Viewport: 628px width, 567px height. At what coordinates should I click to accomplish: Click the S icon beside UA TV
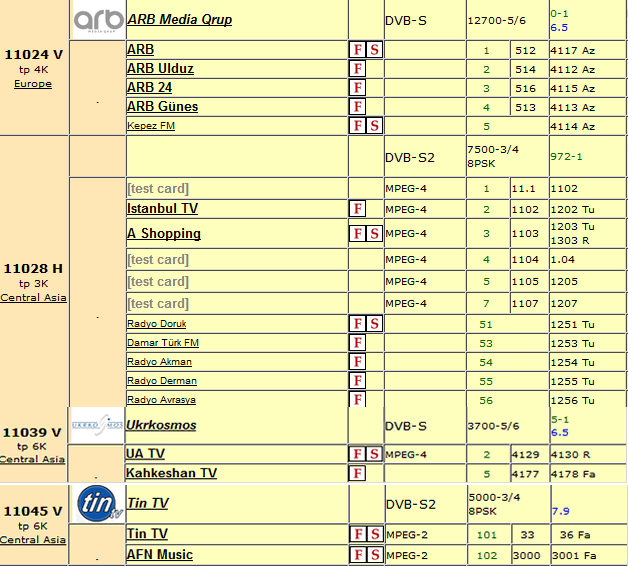[x=374, y=454]
